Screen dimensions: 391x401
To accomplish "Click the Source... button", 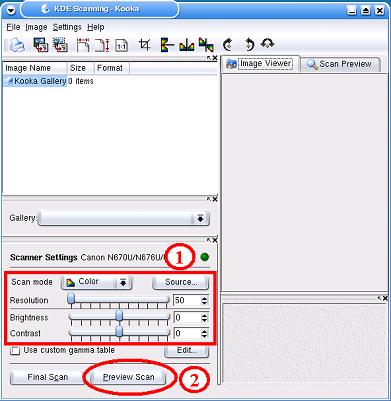I will pos(181,282).
